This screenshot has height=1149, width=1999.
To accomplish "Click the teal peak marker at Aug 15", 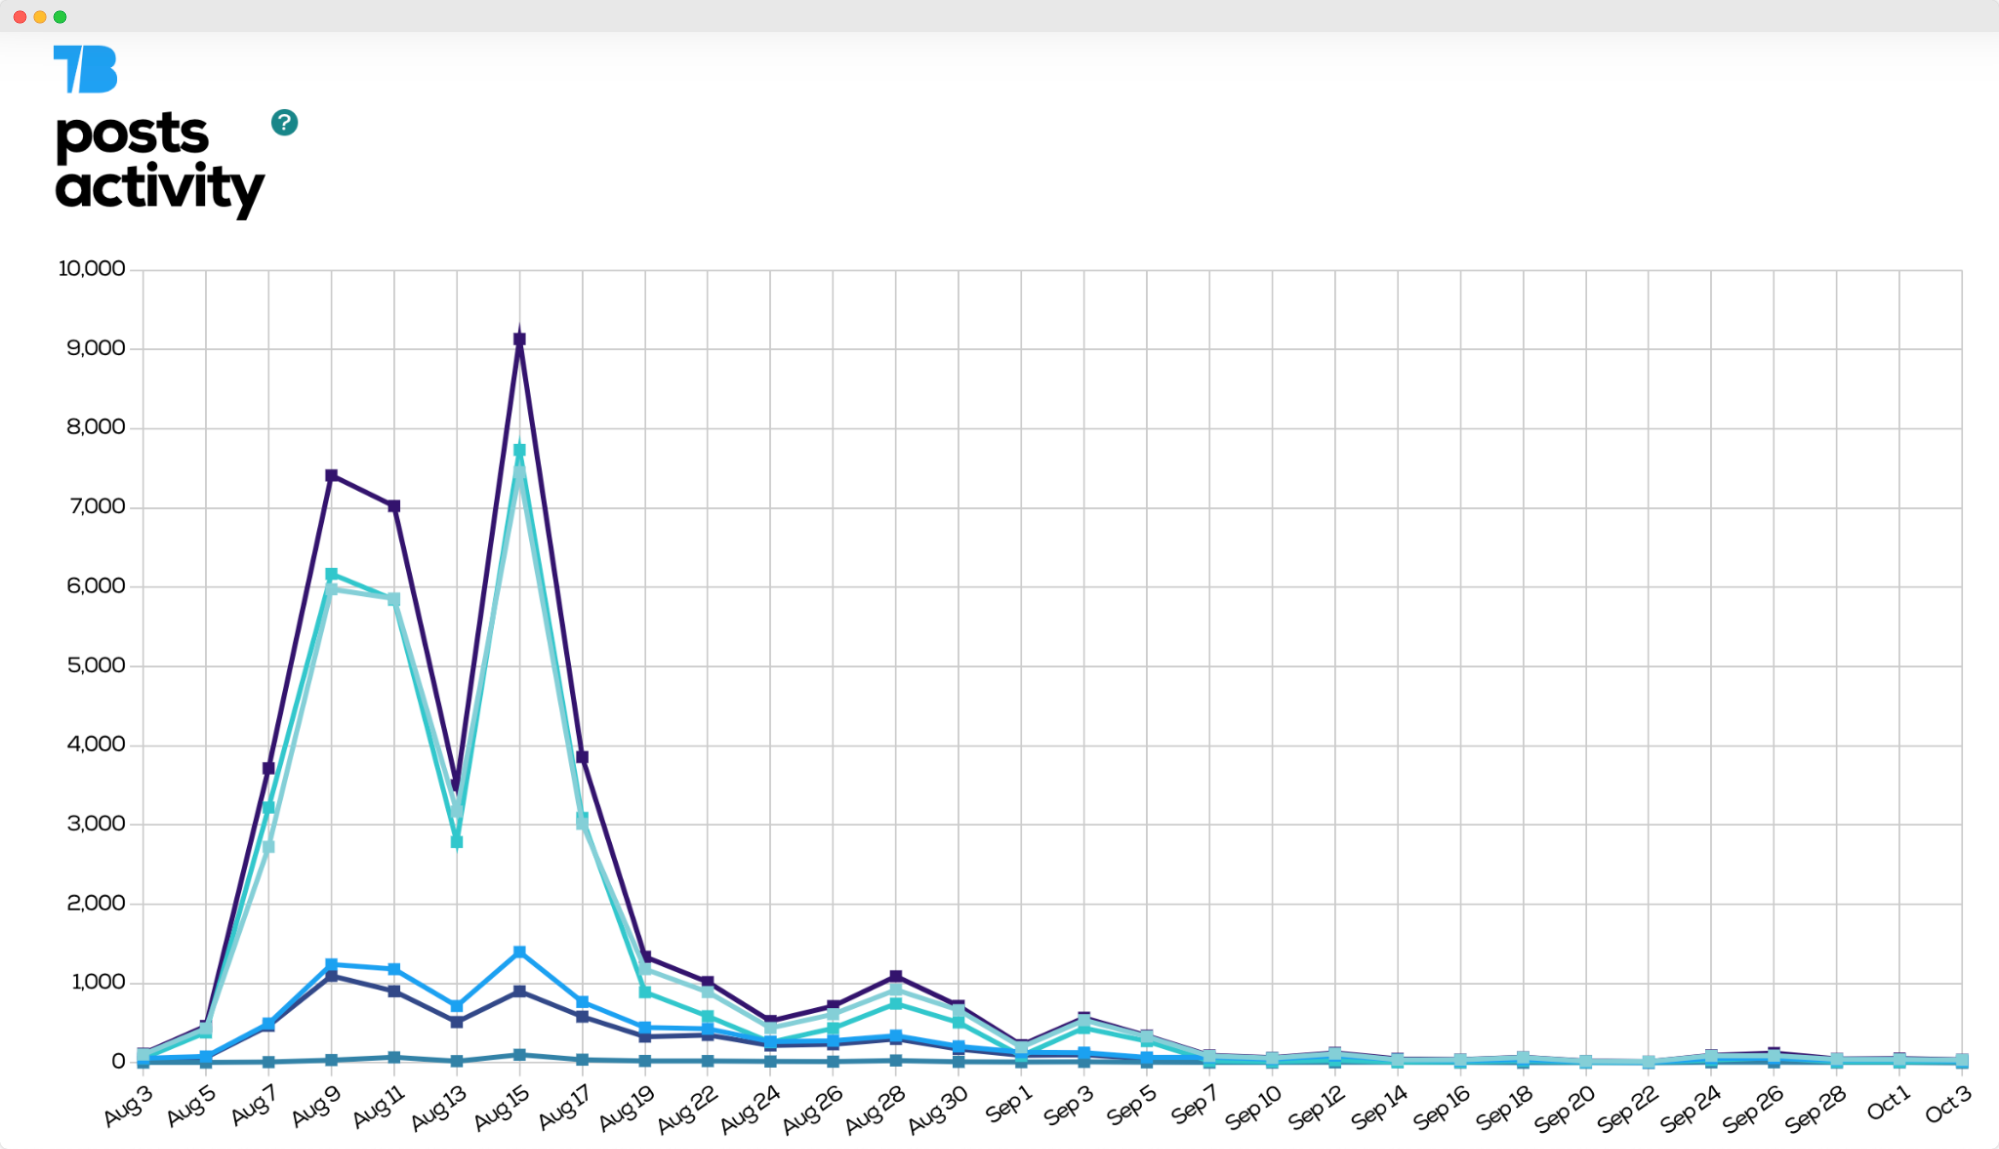I will pyautogui.click(x=519, y=450).
